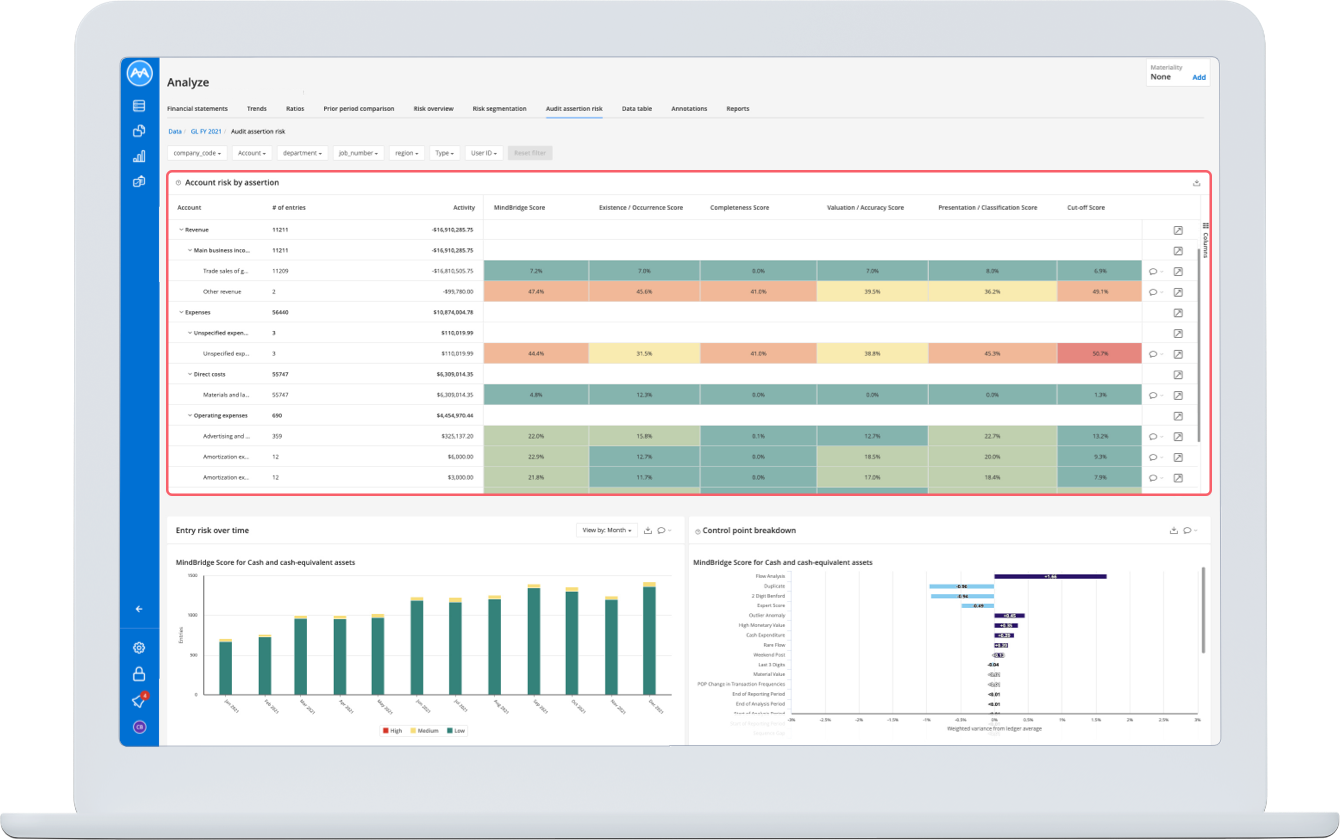
Task: Switch to the Ratios tab
Action: pyautogui.click(x=295, y=108)
